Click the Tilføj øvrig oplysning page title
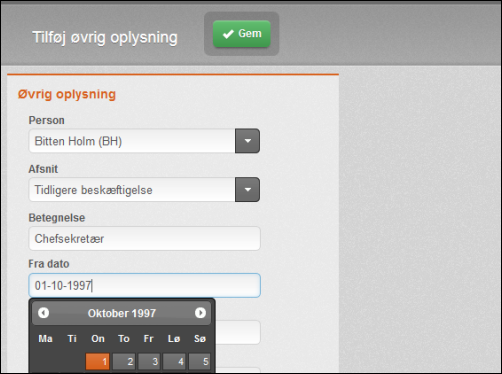The width and height of the screenshot is (502, 374). coord(105,37)
